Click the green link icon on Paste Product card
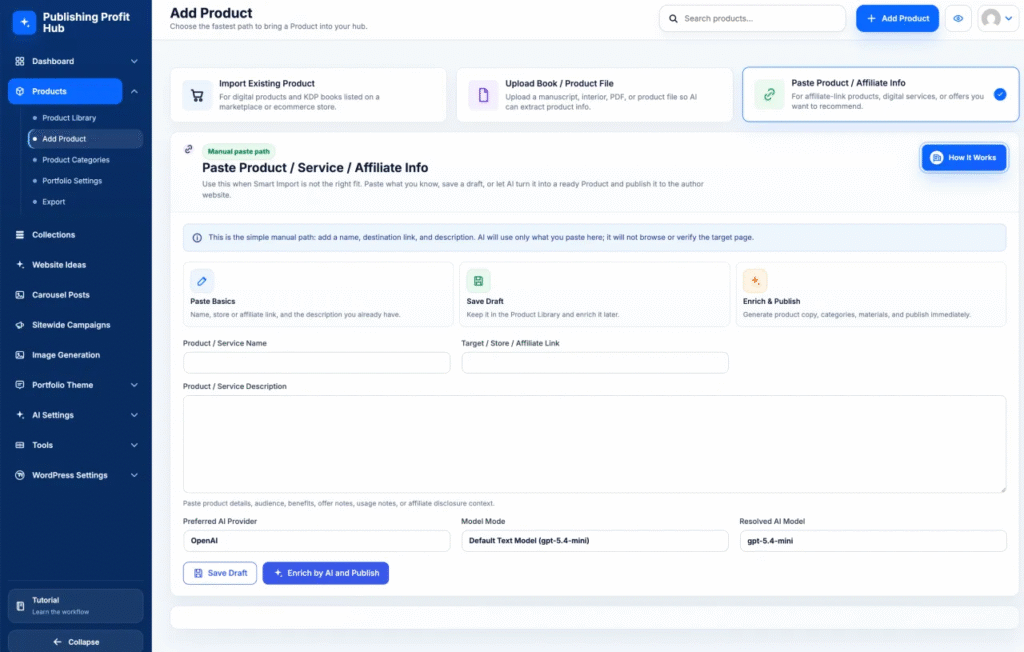This screenshot has height=652, width=1024. coord(769,94)
